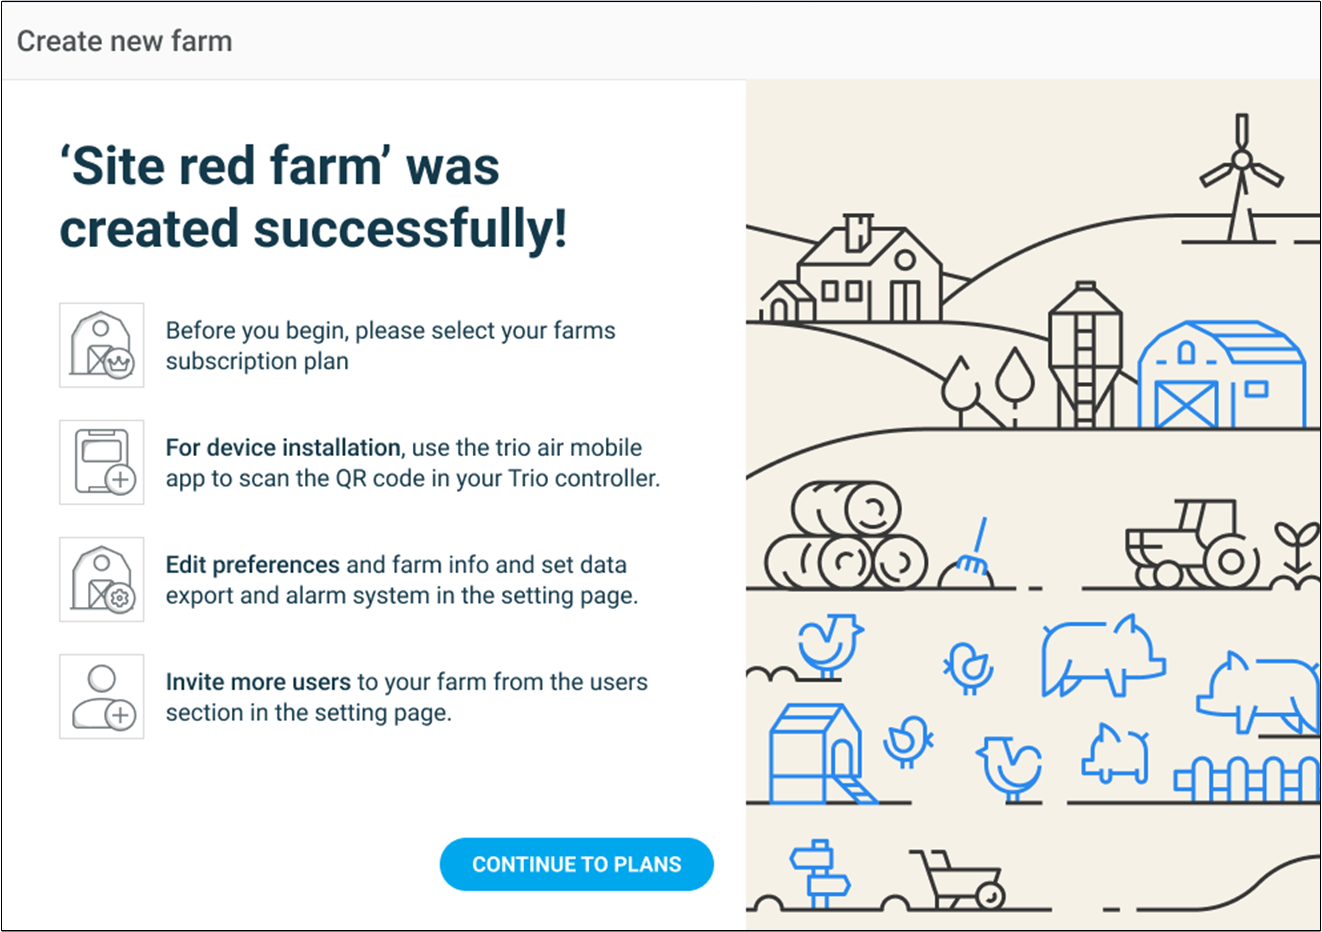Click the blue barn illustration
The width and height of the screenshot is (1322, 932).
1221,376
